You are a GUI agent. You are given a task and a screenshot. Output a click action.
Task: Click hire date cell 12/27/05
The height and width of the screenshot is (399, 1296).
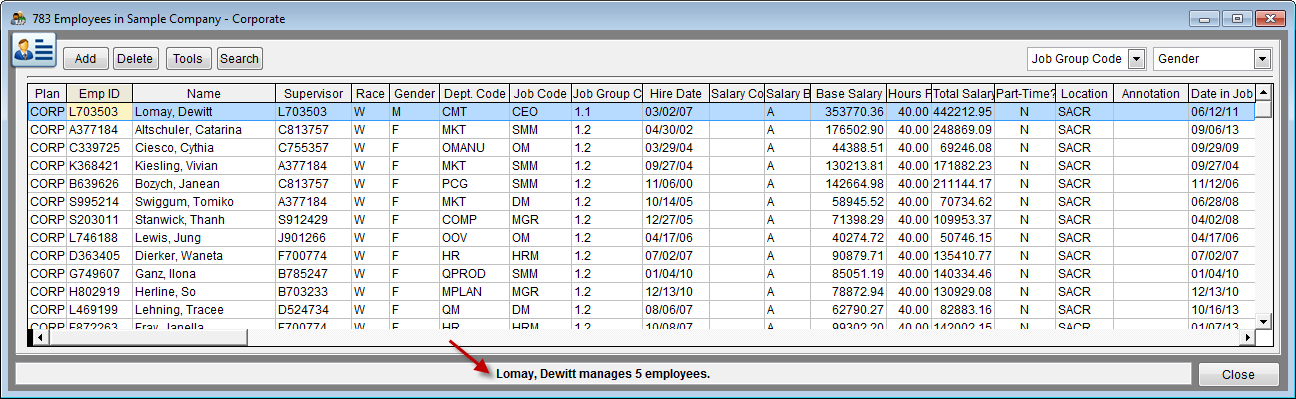675,220
